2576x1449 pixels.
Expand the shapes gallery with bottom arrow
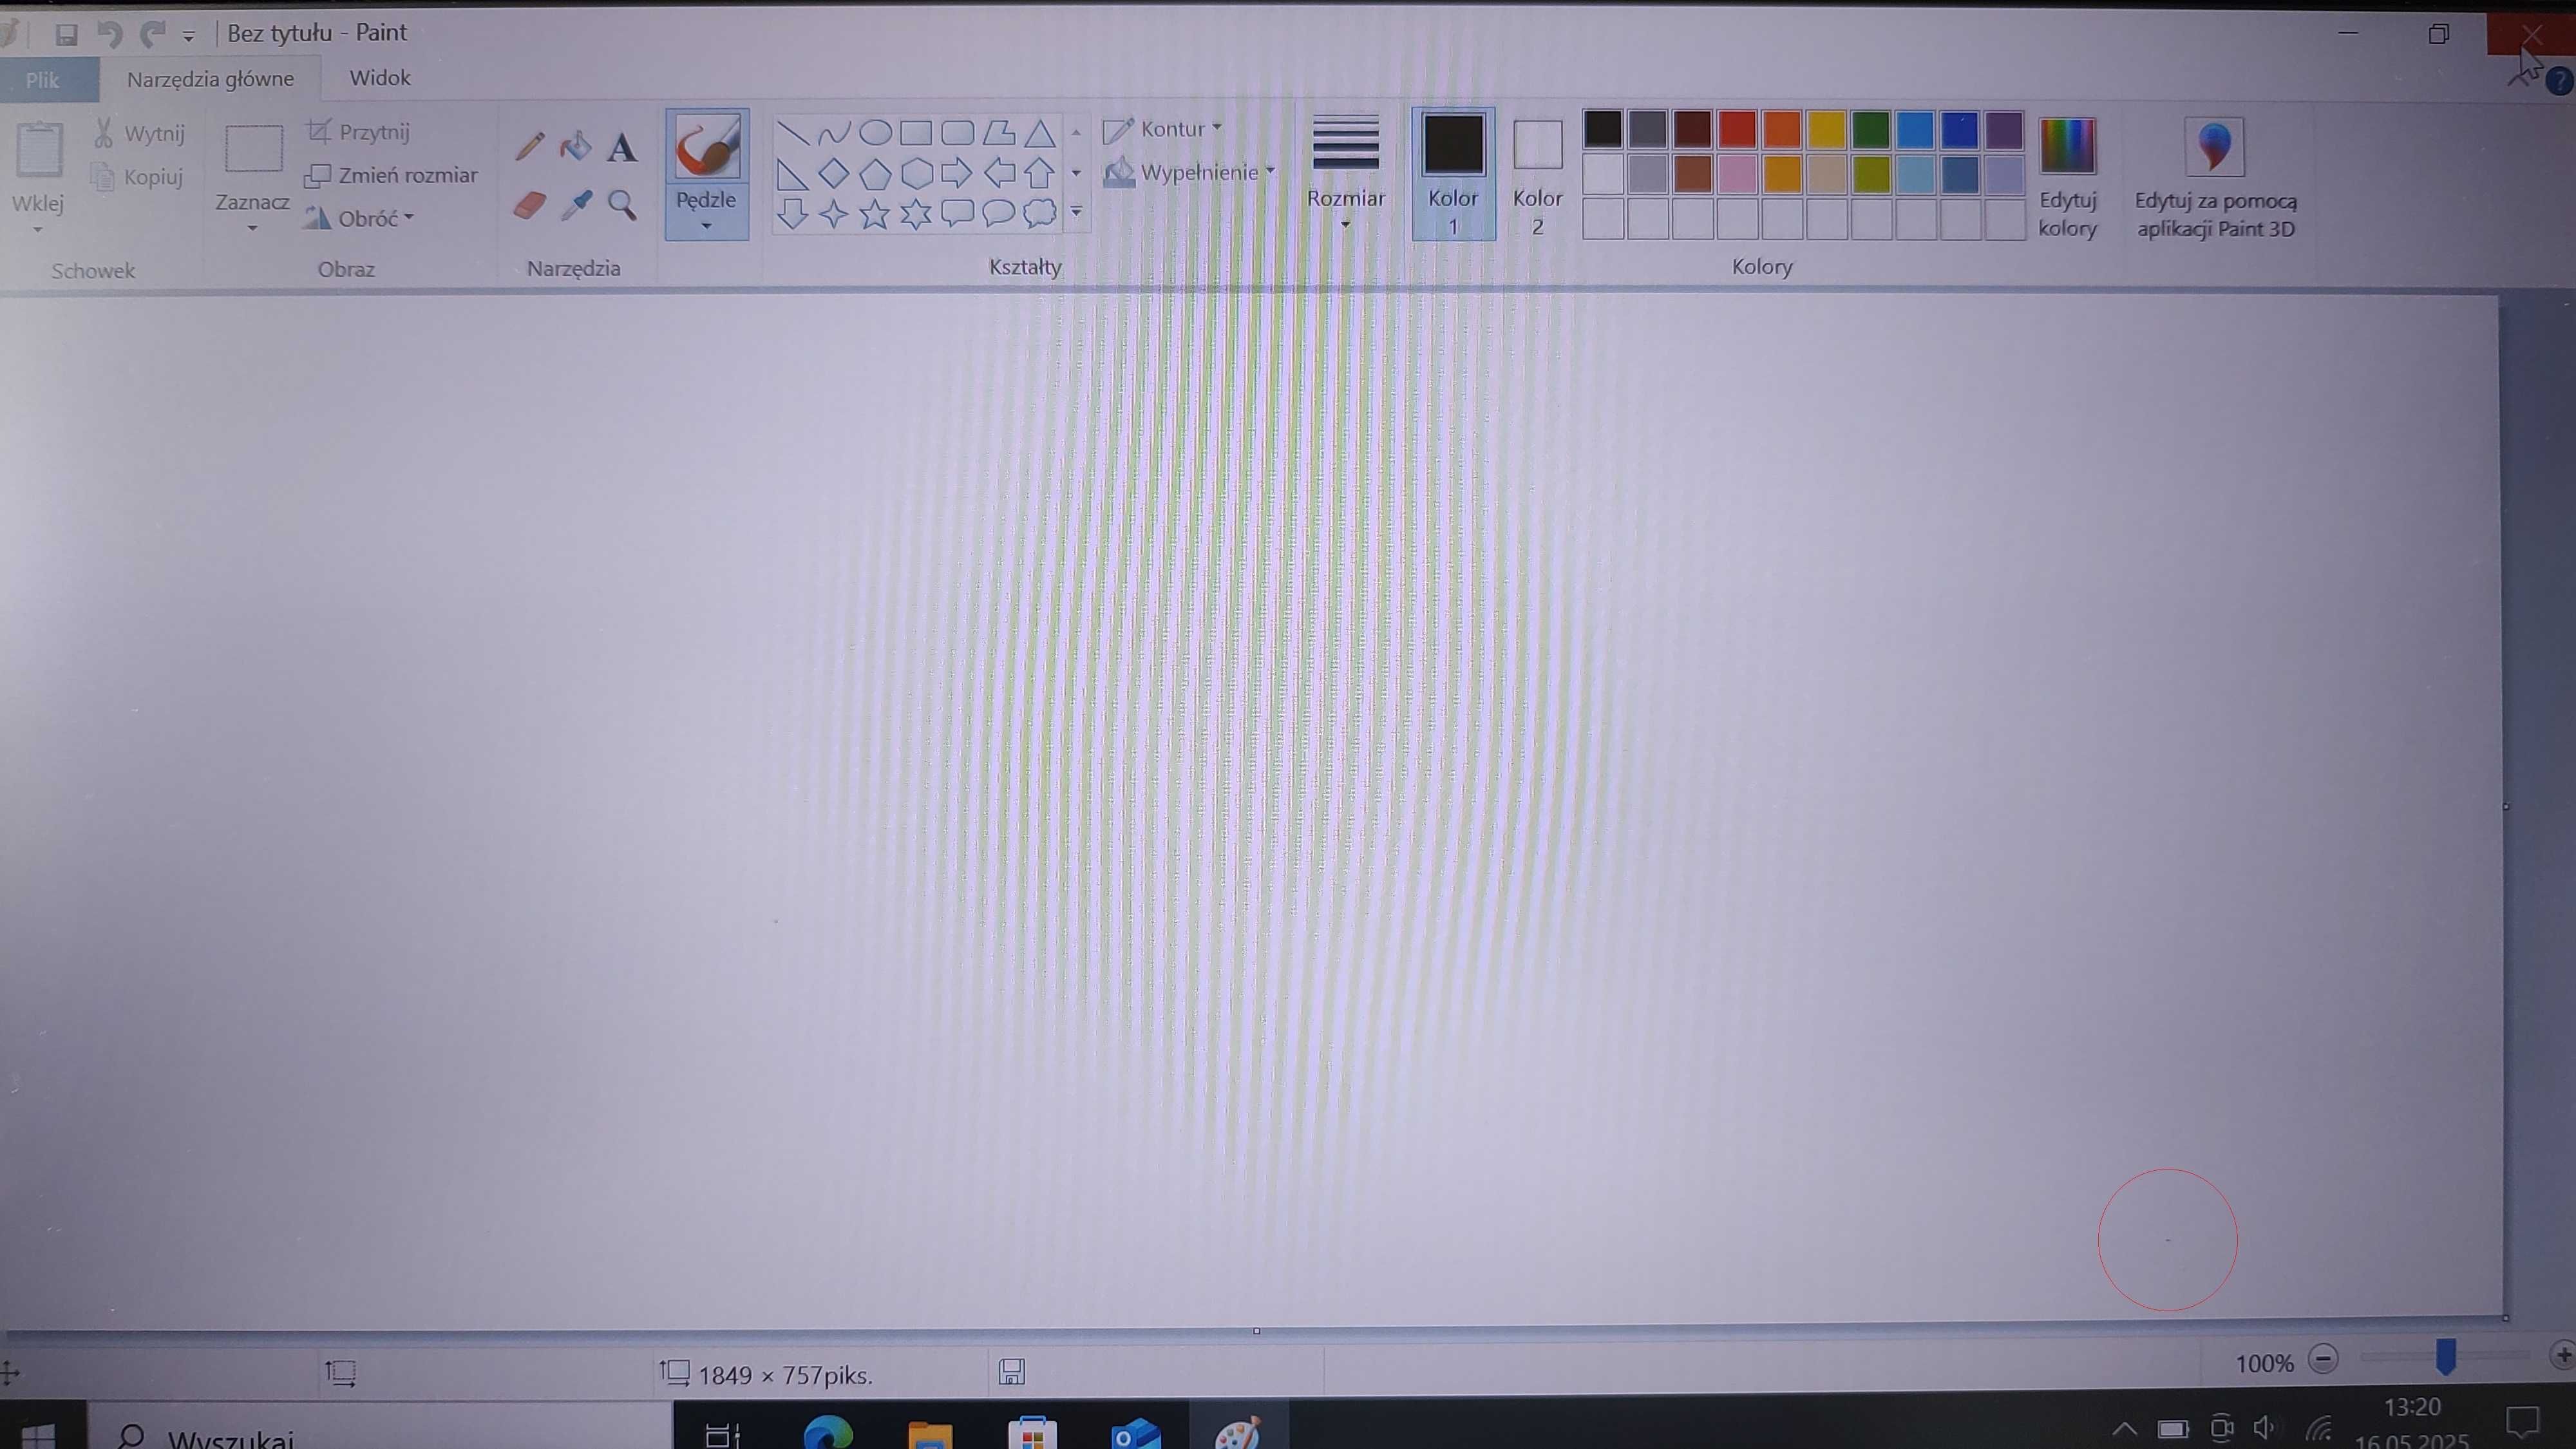[x=1076, y=212]
